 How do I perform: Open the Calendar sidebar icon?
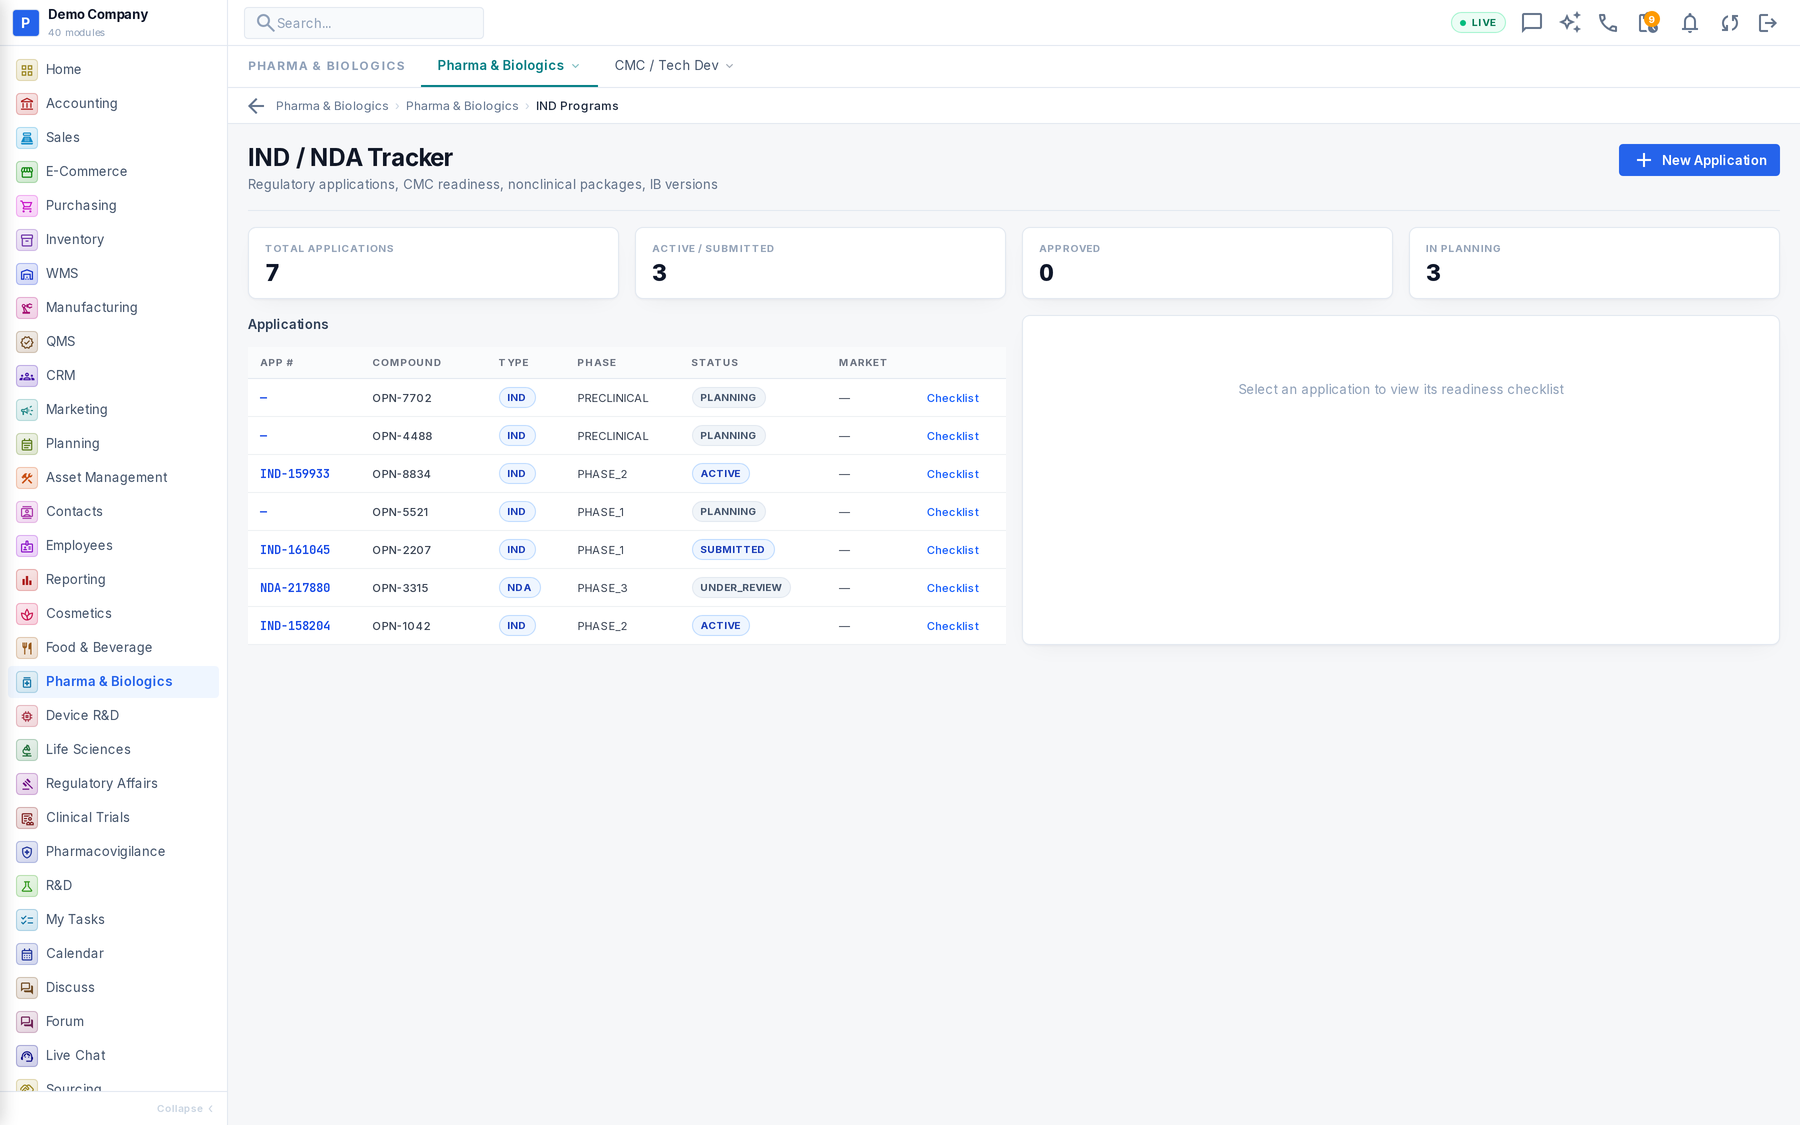pyautogui.click(x=27, y=954)
